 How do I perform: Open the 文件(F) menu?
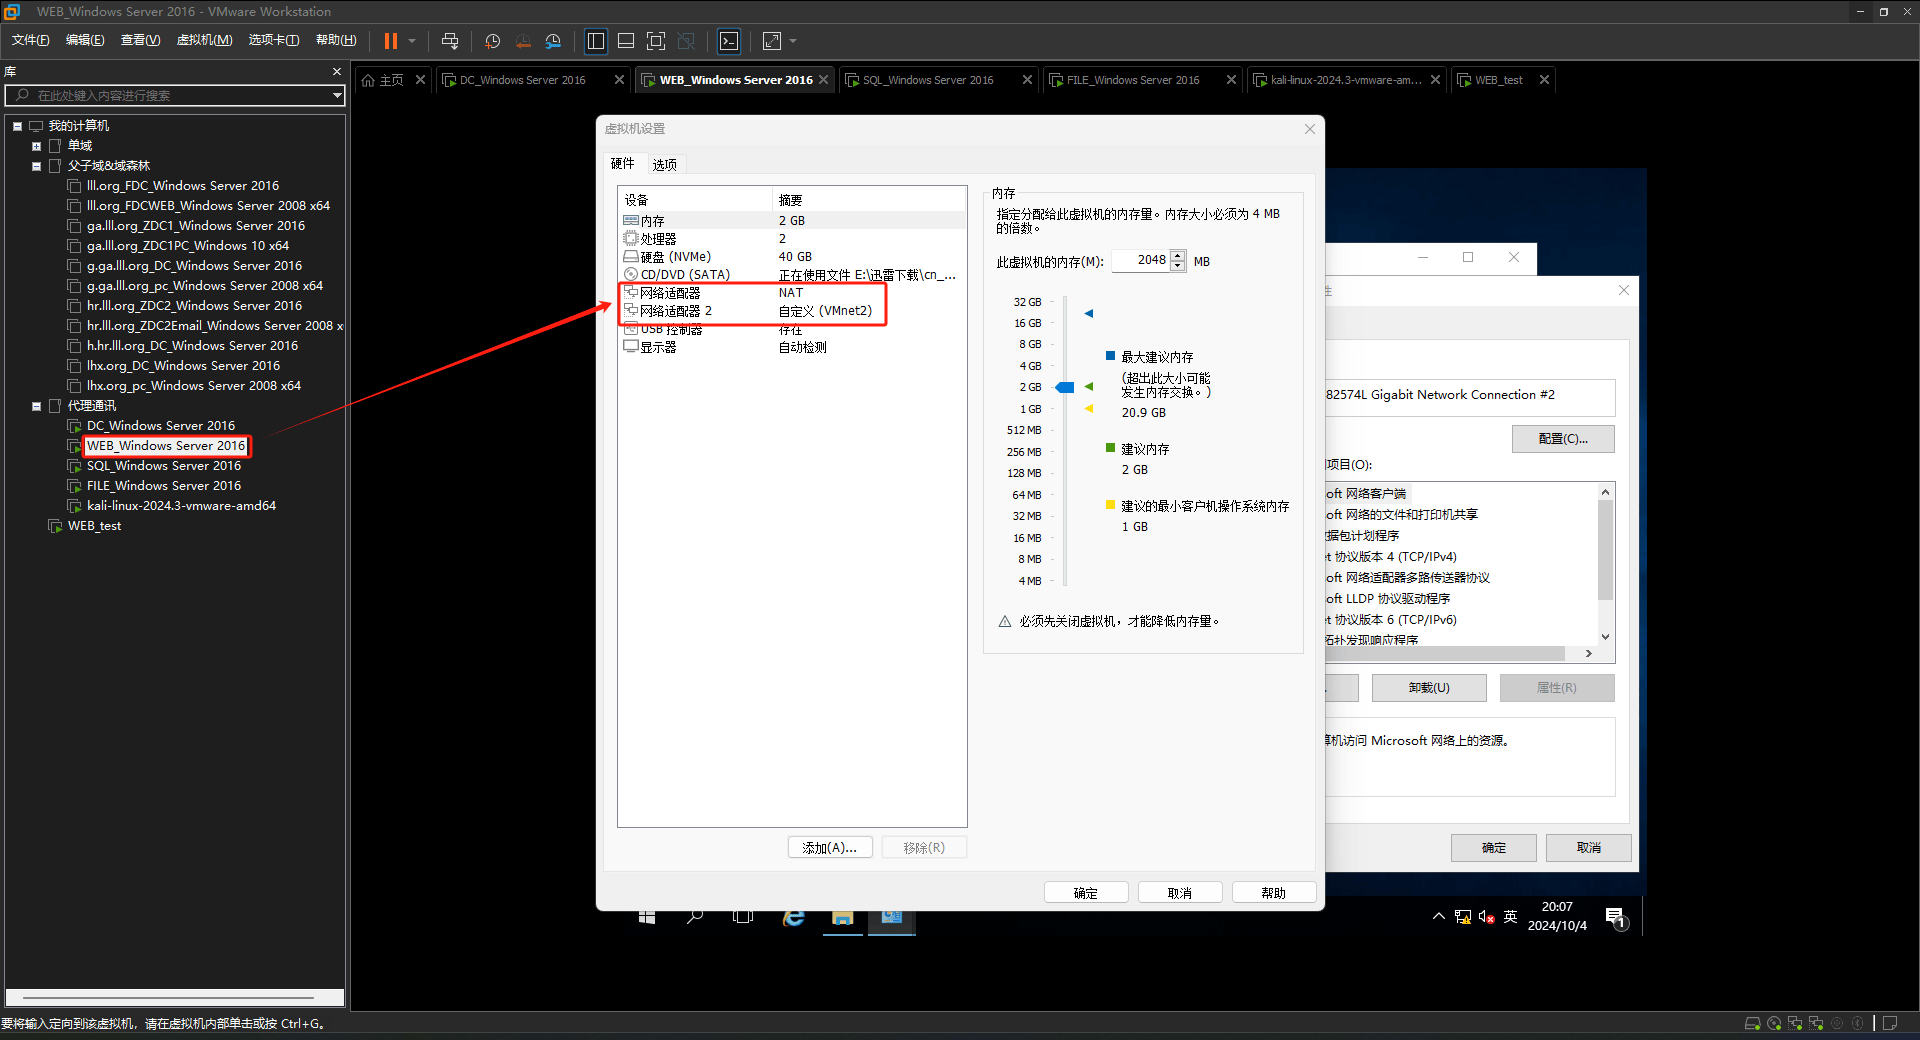coord(31,40)
